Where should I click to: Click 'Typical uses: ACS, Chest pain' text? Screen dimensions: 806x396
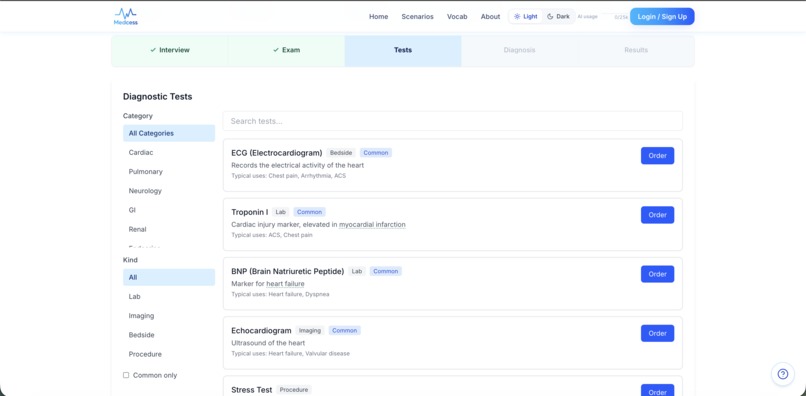(271, 235)
